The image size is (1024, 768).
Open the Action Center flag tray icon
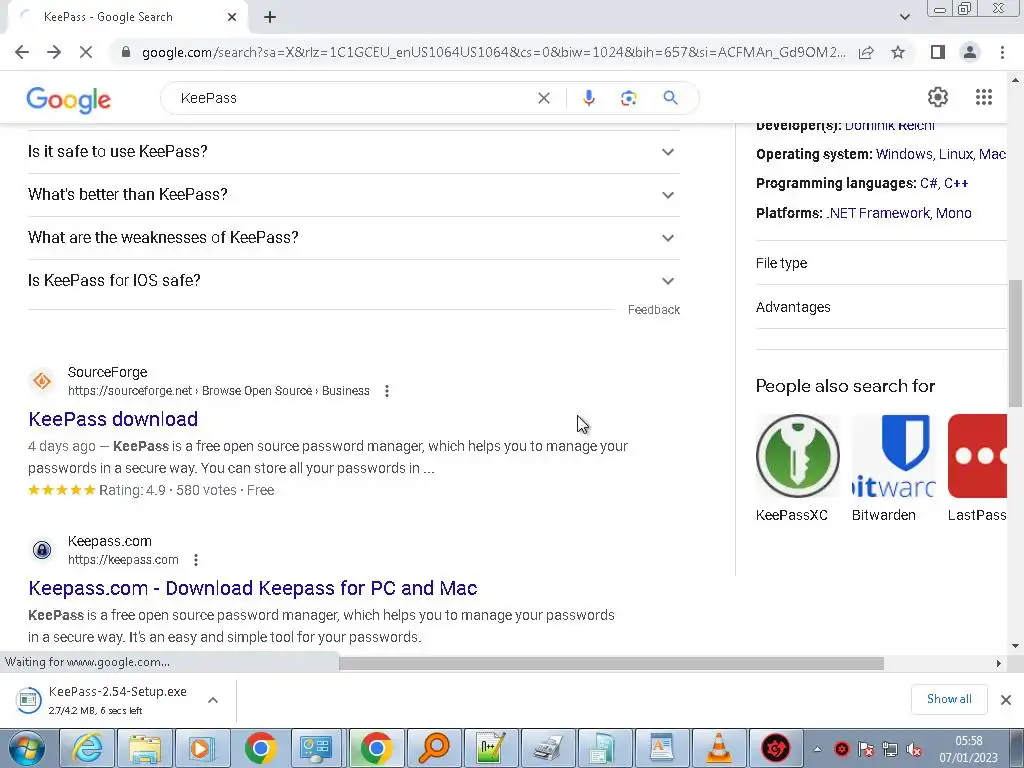click(x=866, y=749)
